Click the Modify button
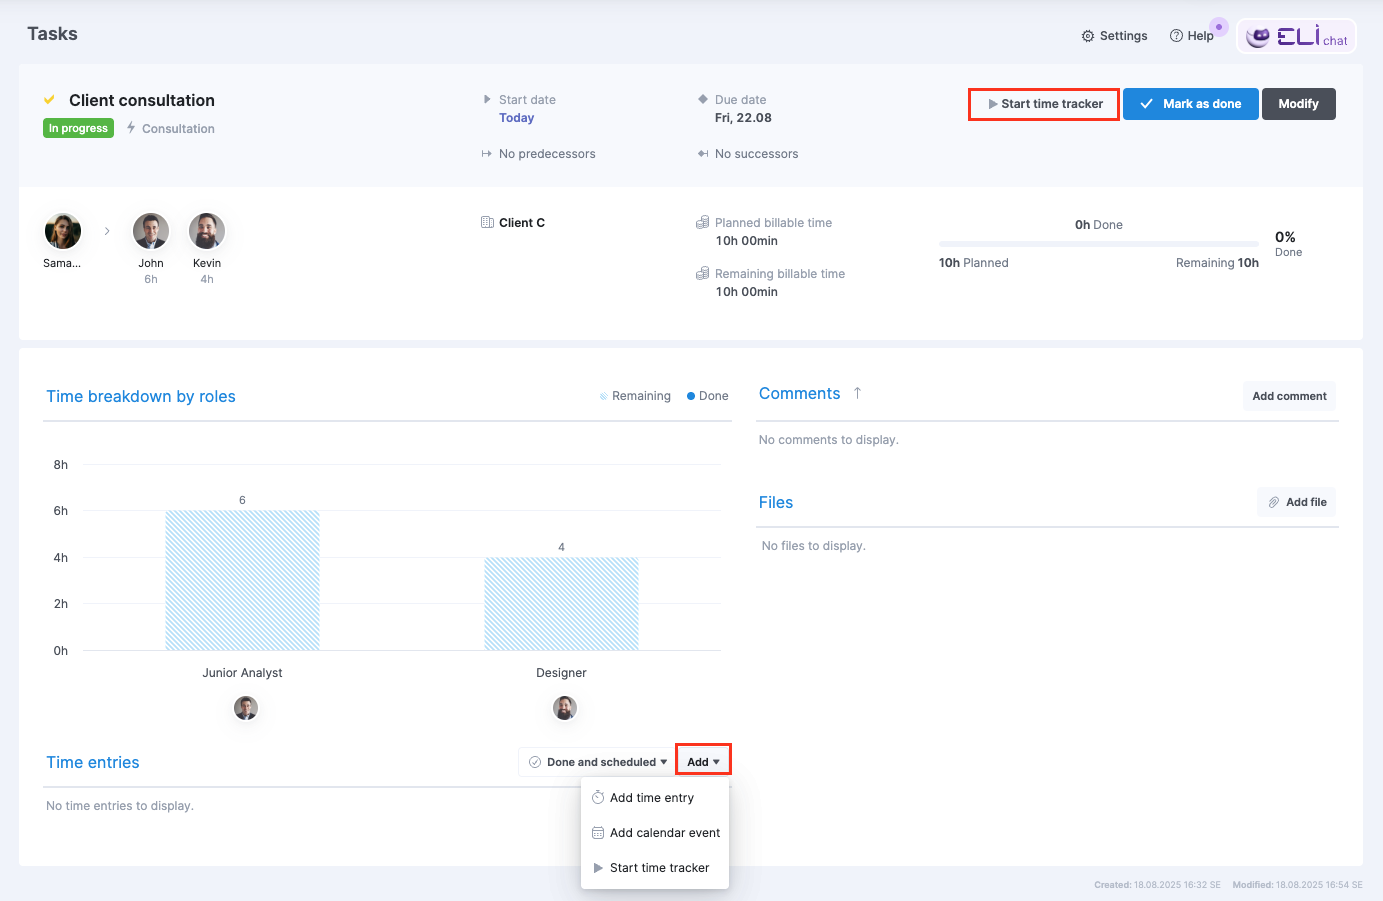 1299,104
